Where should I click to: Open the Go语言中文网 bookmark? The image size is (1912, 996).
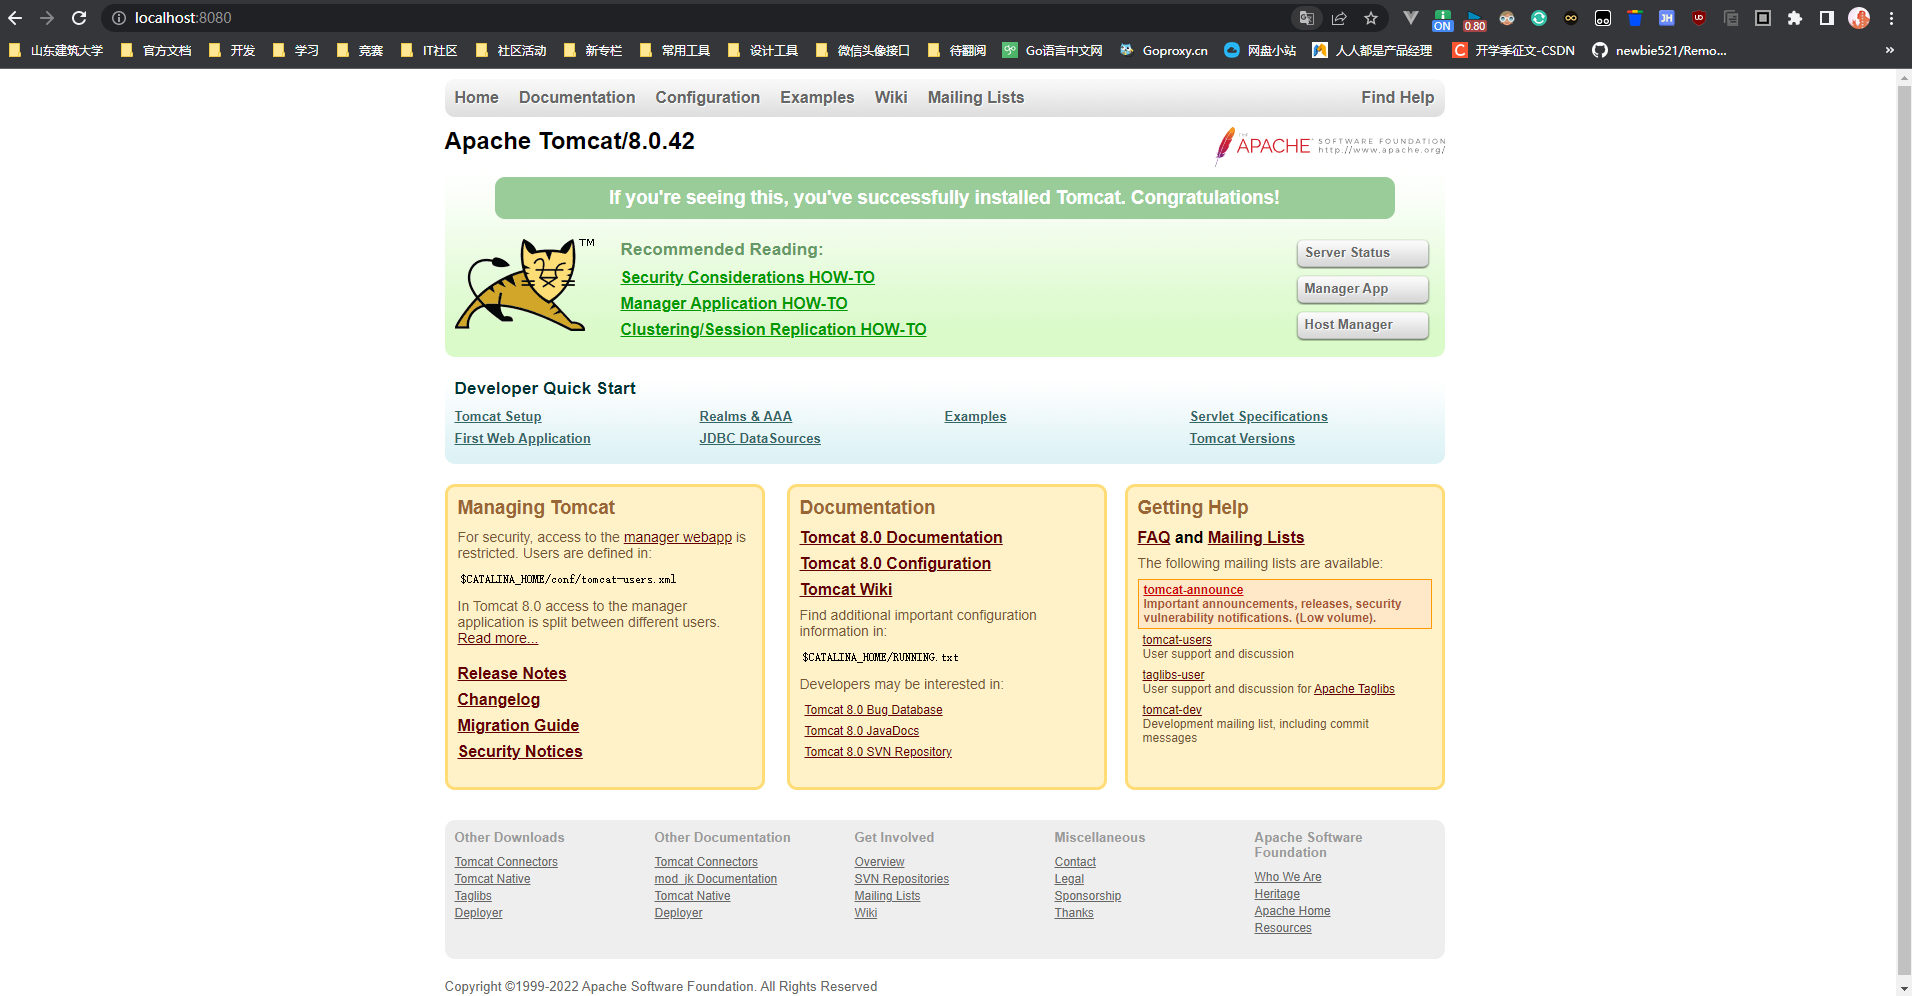1053,50
